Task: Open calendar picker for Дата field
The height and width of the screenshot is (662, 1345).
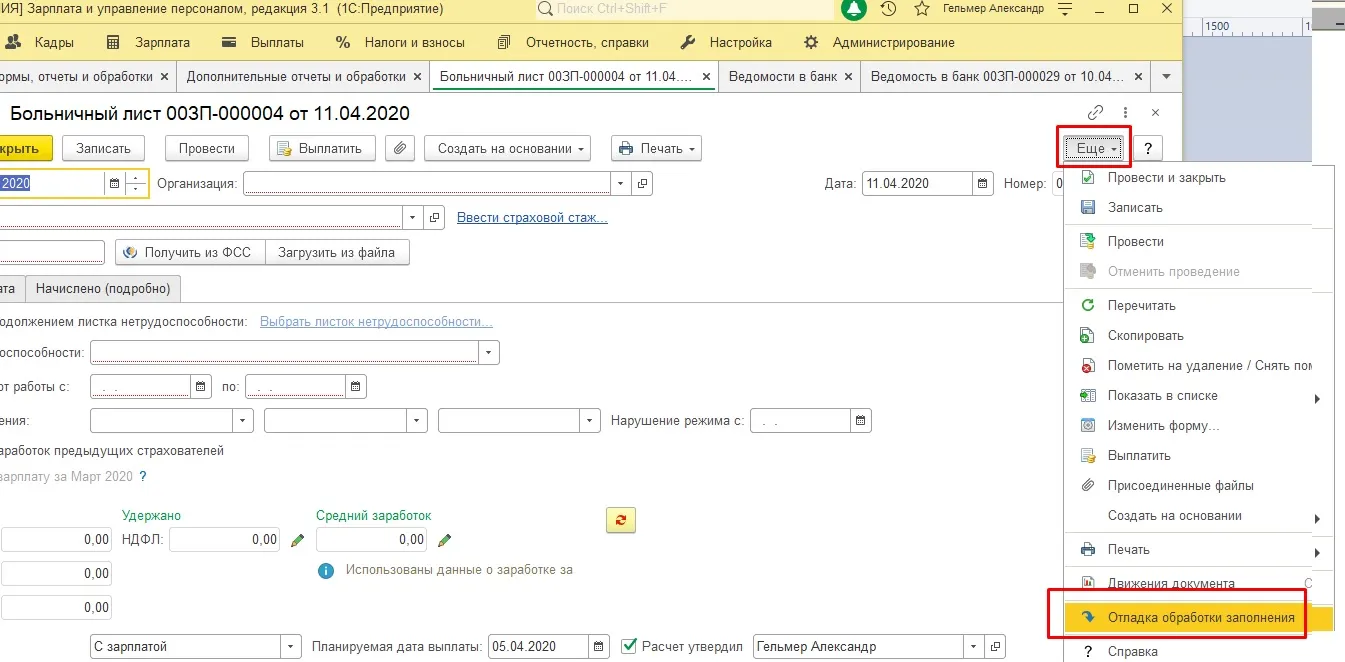Action: click(983, 184)
